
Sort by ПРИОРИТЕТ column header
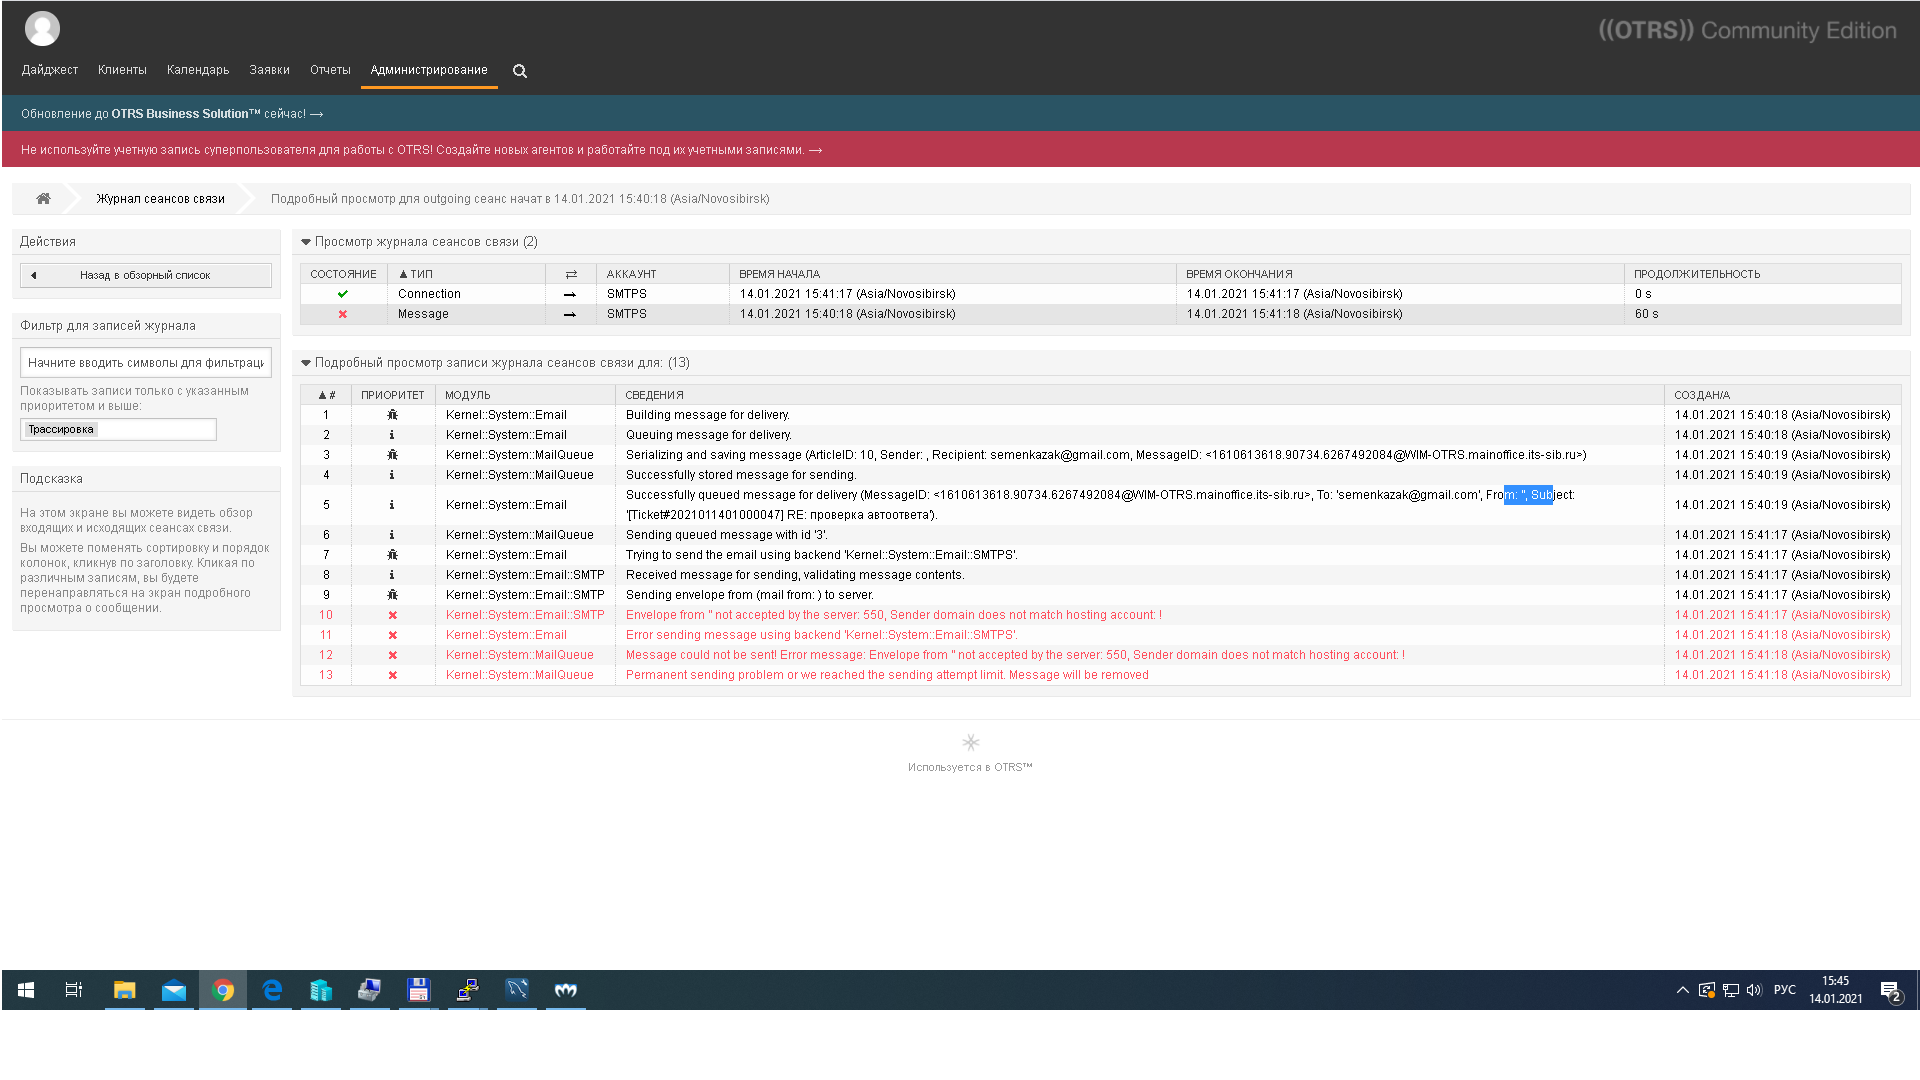(x=392, y=395)
